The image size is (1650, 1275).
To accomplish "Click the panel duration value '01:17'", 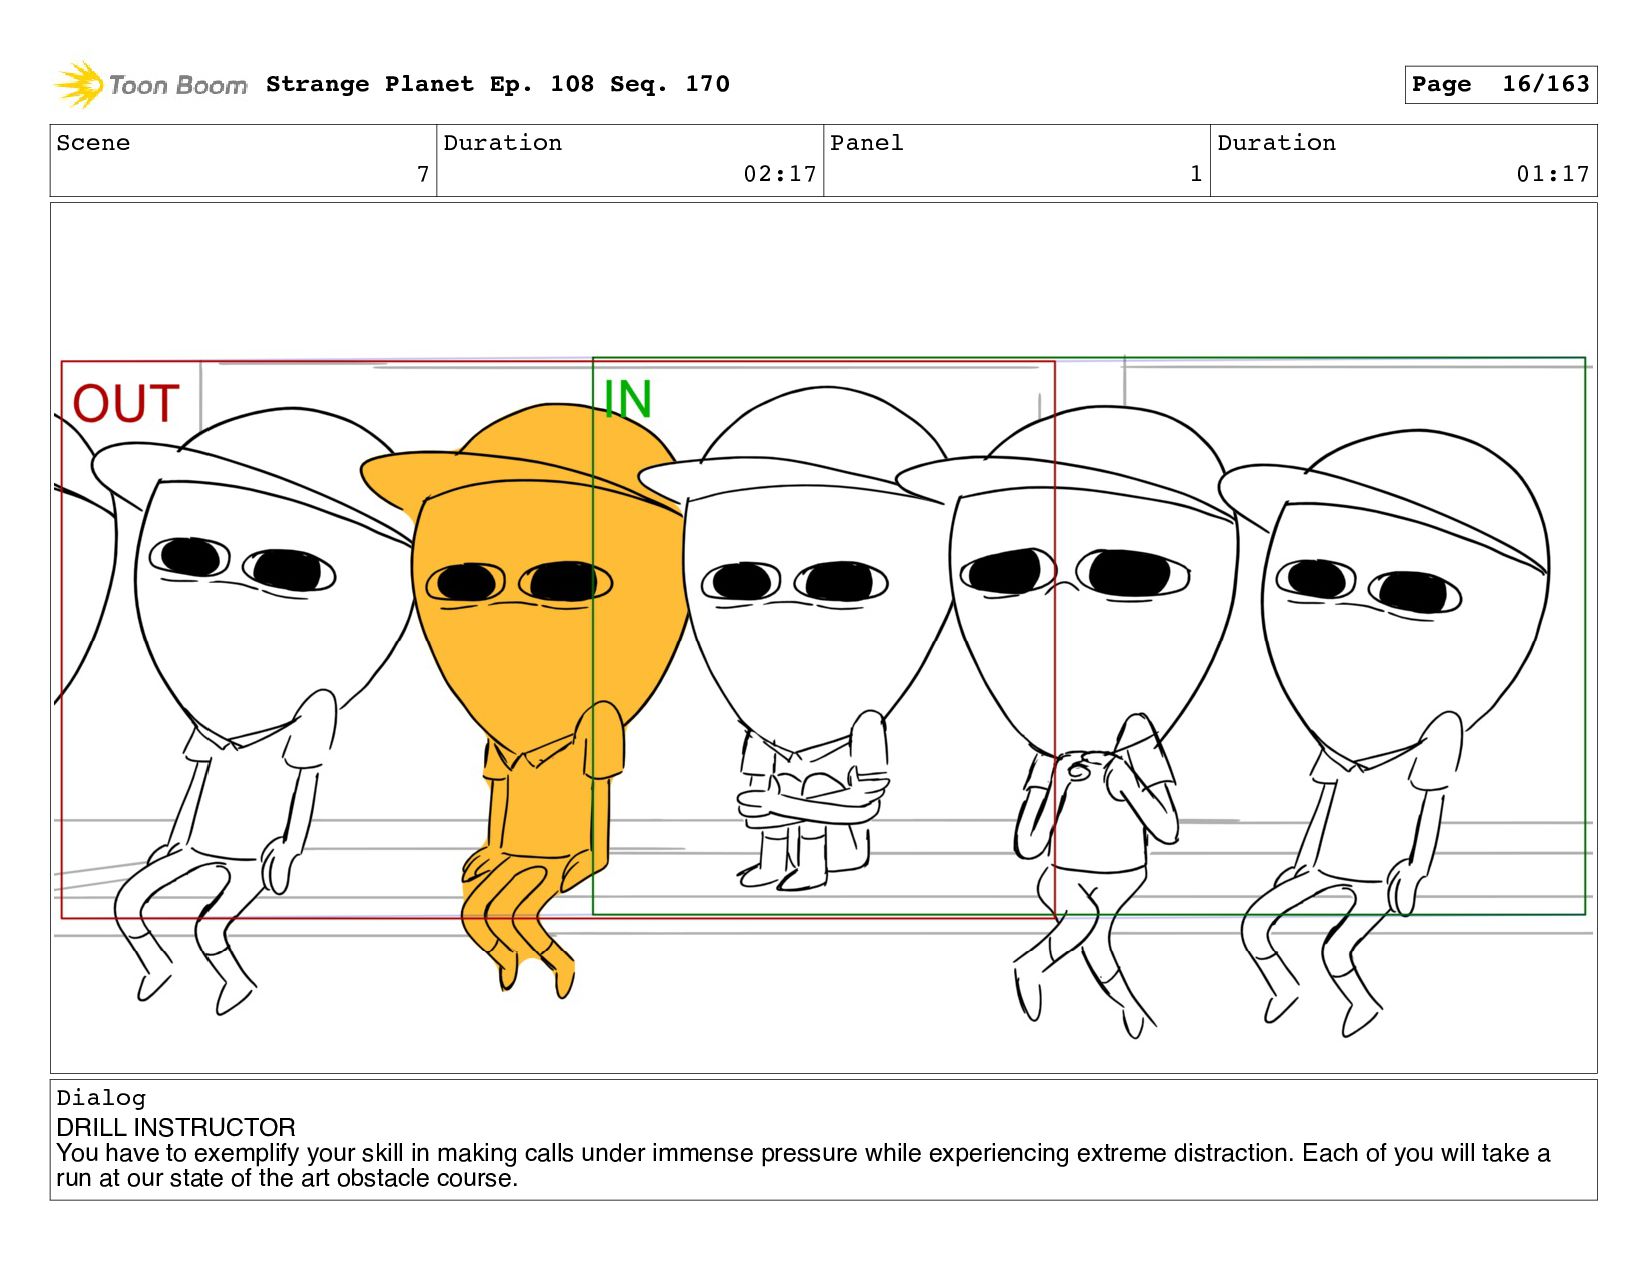I will point(1553,174).
